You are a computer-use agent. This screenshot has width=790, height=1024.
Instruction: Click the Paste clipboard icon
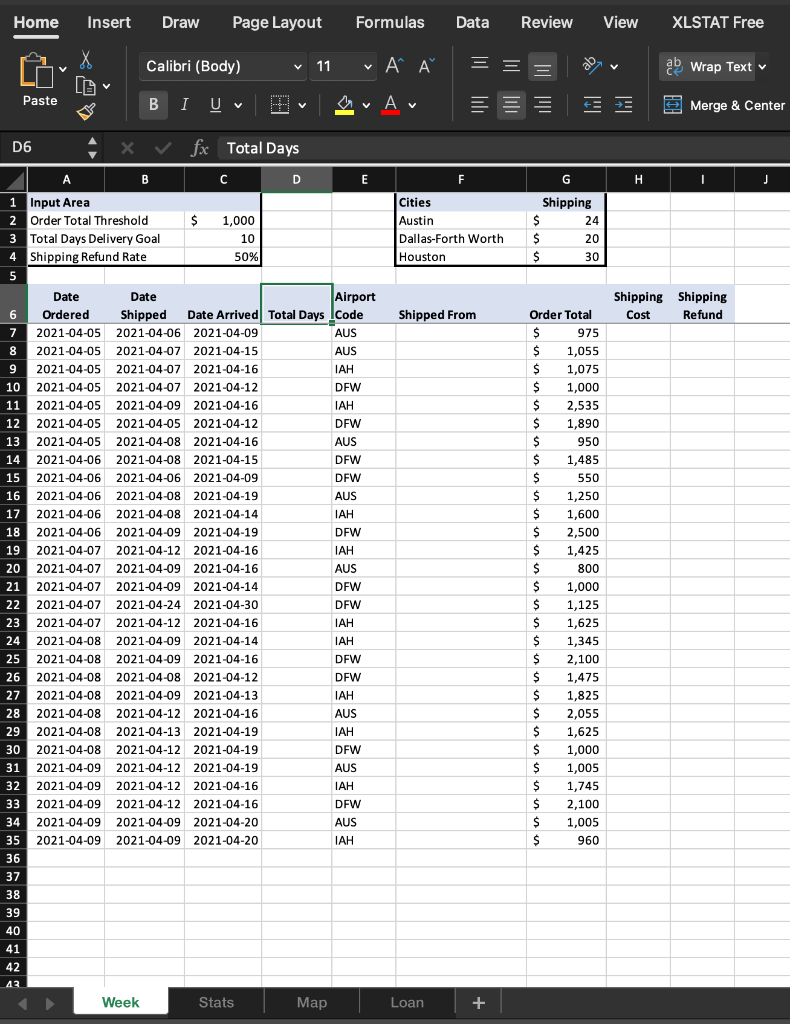pos(36,71)
